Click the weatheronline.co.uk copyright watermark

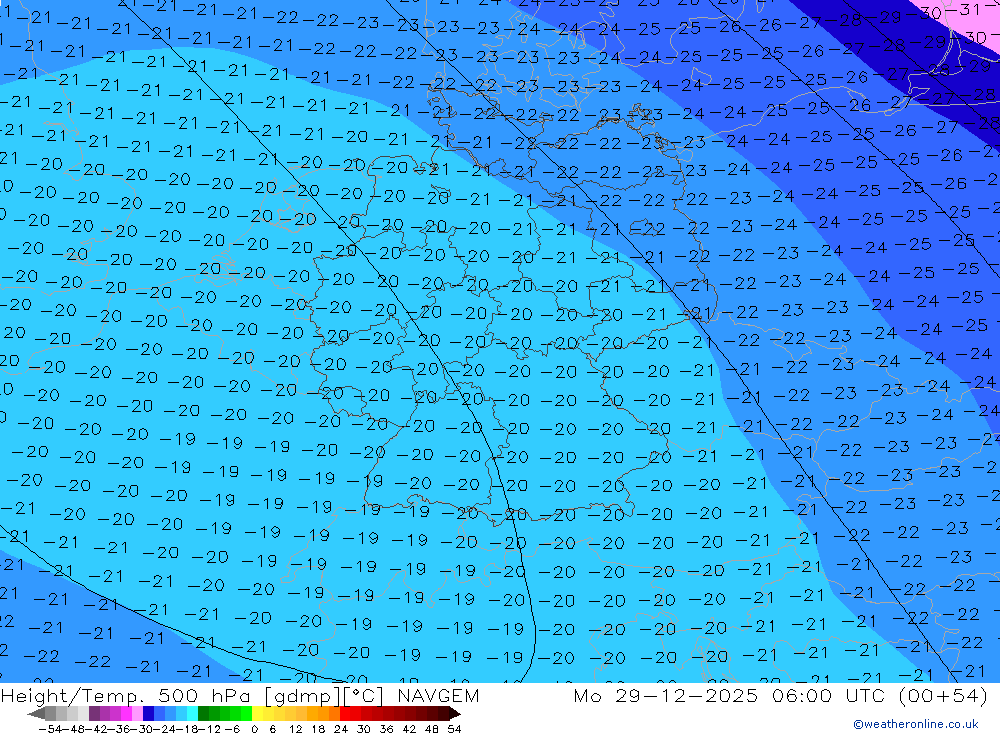tap(915, 724)
